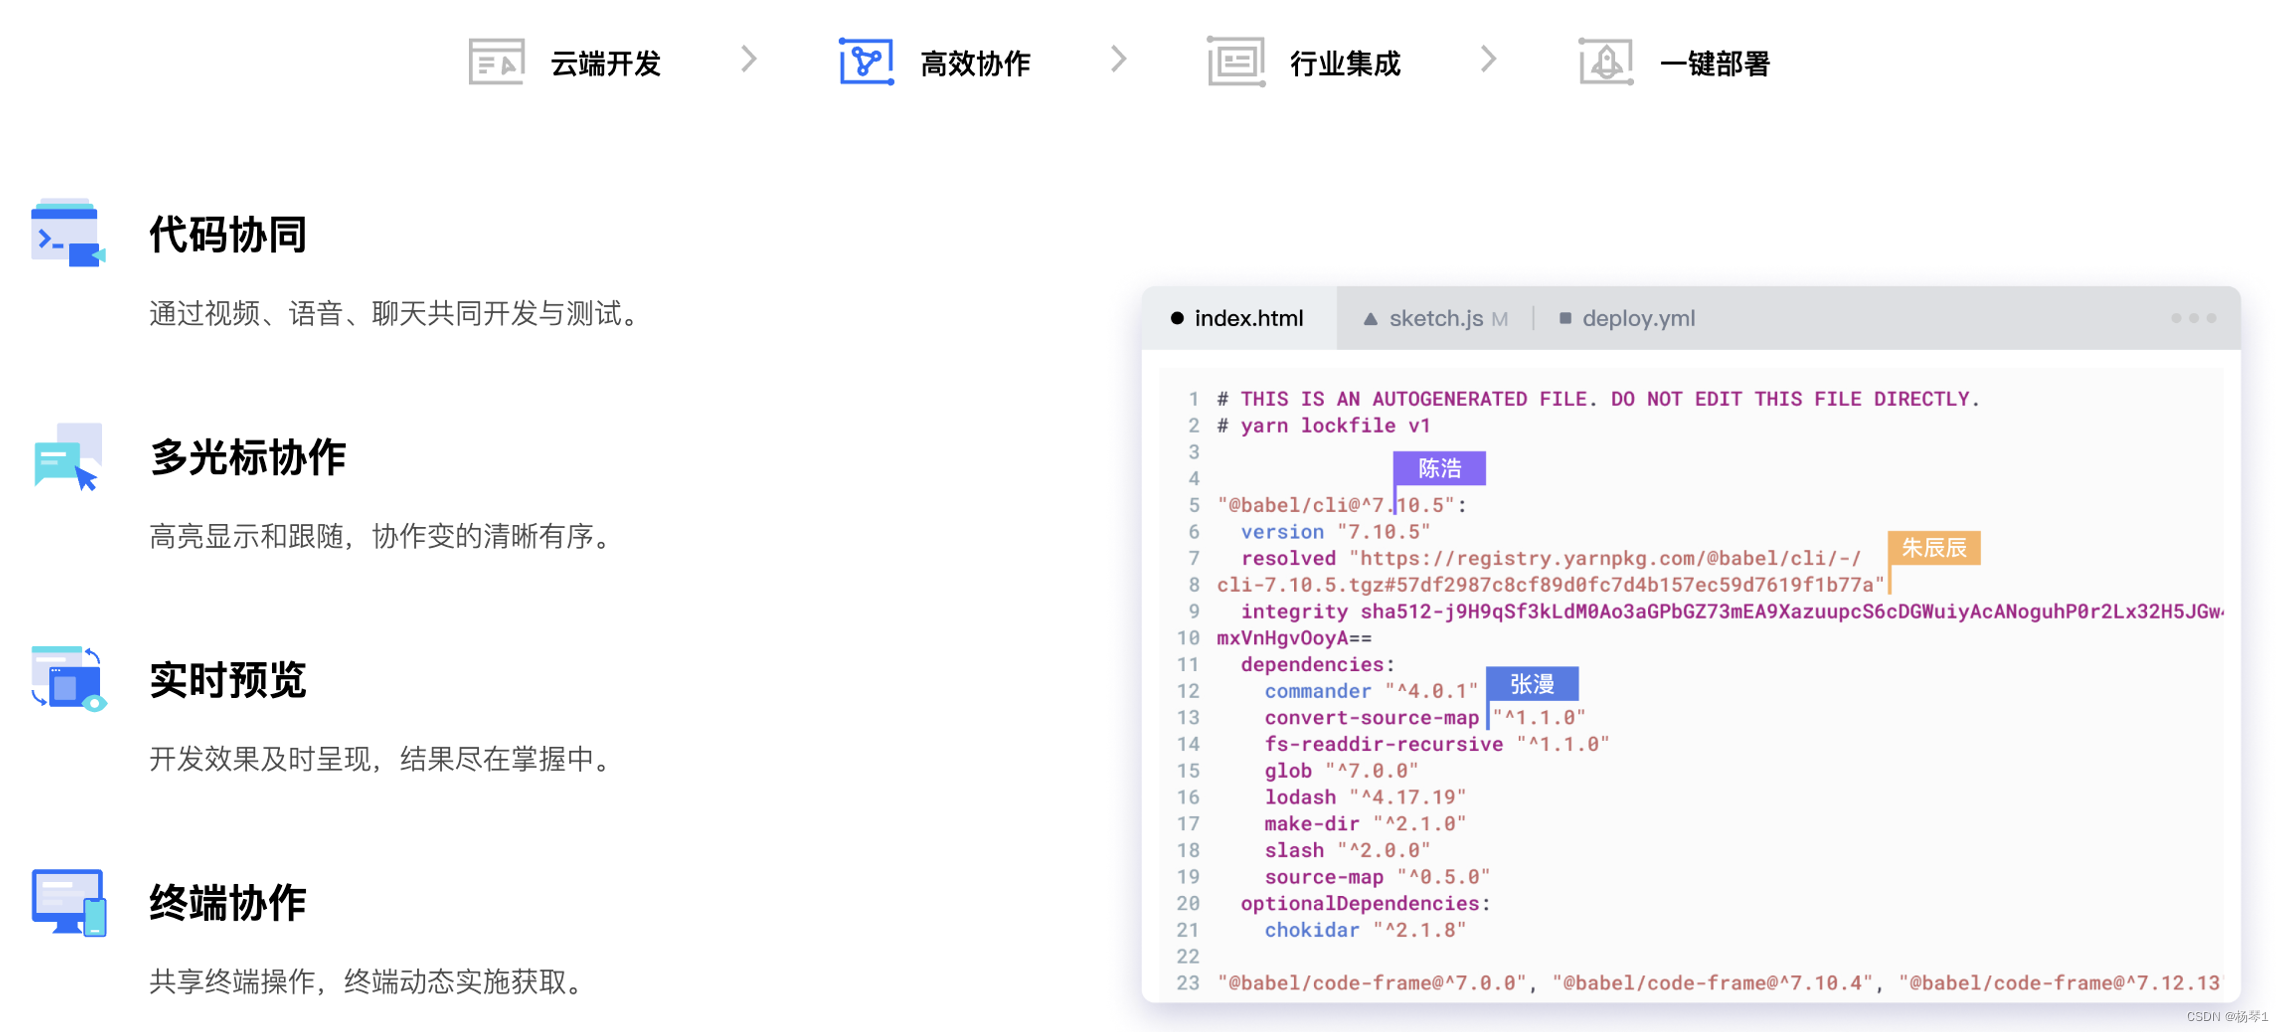Open the 多光标协作 feature heading
The width and height of the screenshot is (2284, 1032).
coord(248,457)
